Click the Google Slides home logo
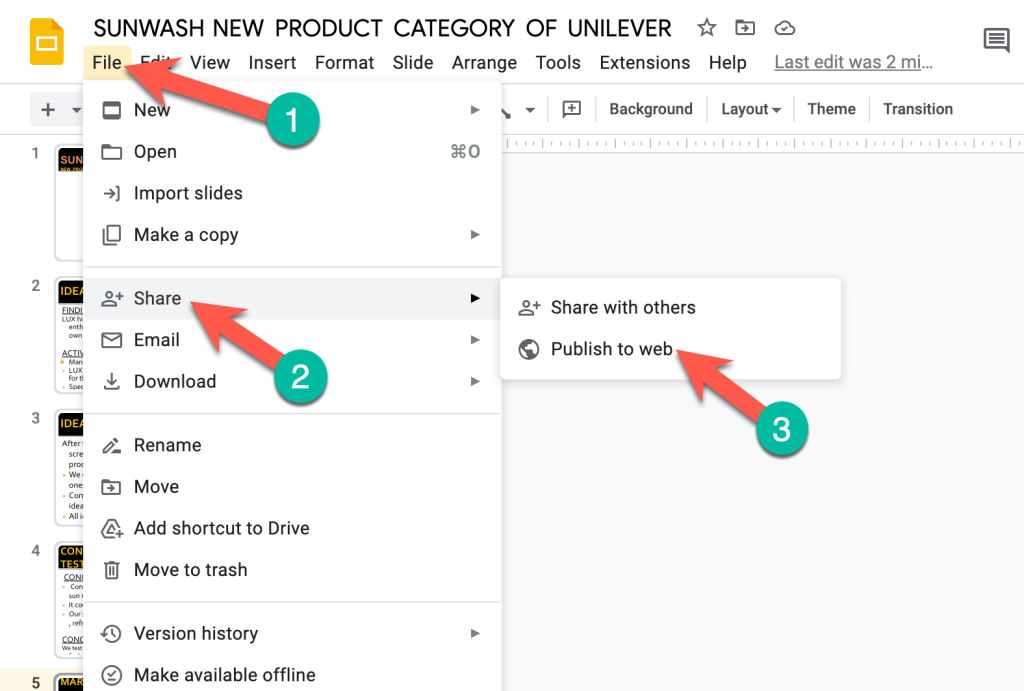 [x=46, y=43]
